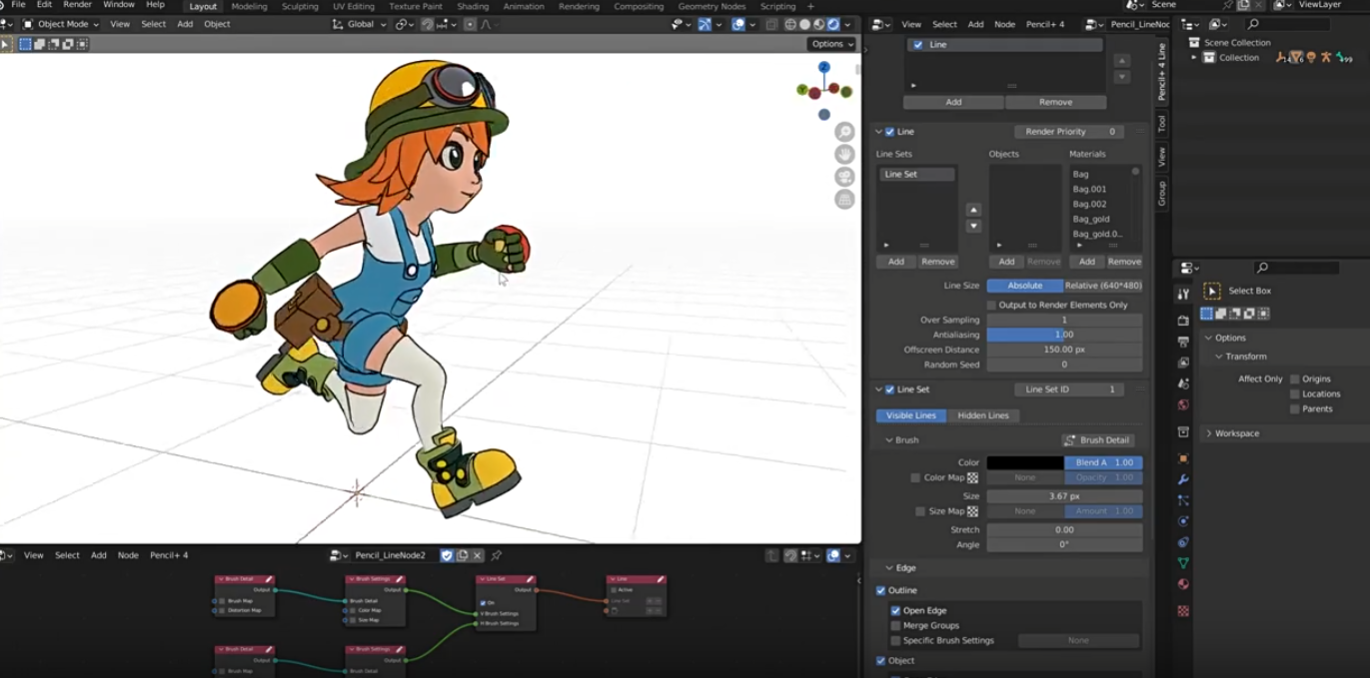Image resolution: width=1370 pixels, height=678 pixels.
Task: Select the Hidden Lines tab button
Action: pyautogui.click(x=982, y=415)
